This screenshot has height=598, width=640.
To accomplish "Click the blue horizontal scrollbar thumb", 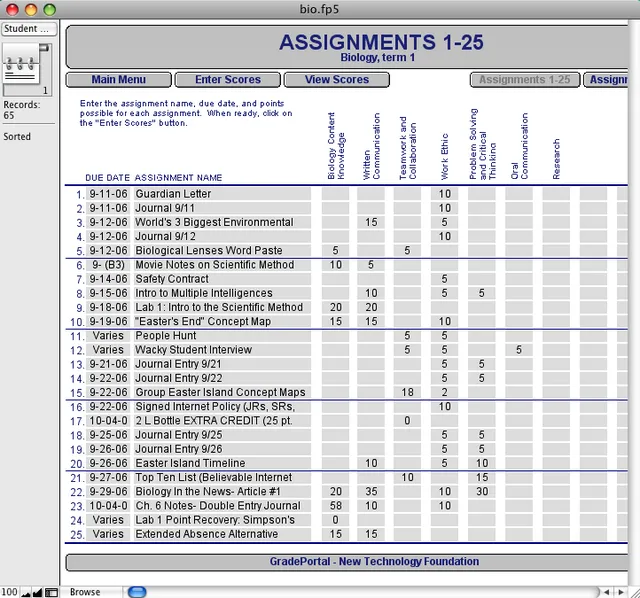I will 137,592.
